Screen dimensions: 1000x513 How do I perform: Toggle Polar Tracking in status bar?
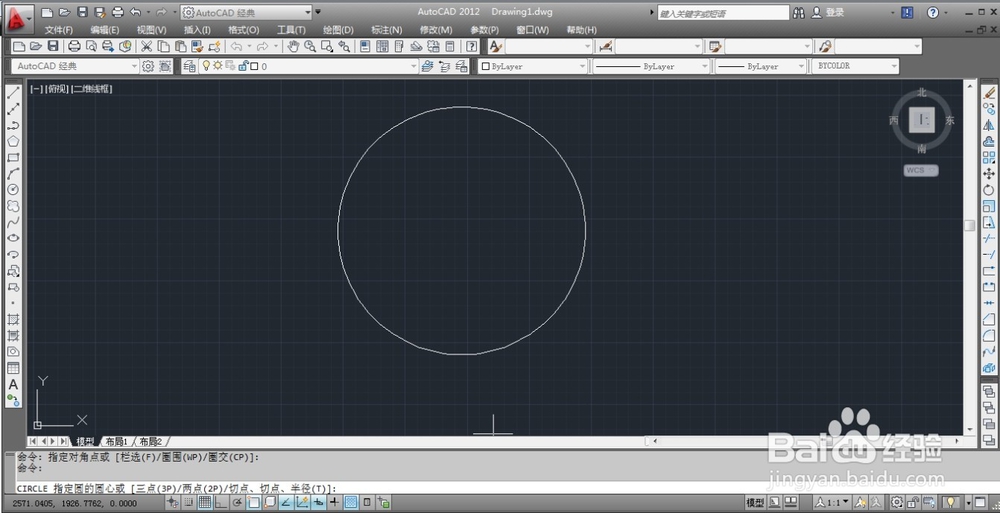coord(237,503)
